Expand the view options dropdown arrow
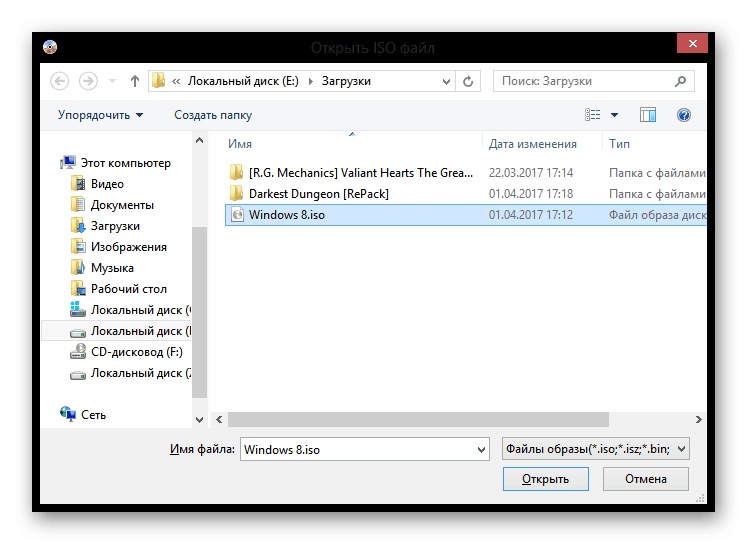This screenshot has width=747, height=544. tap(614, 115)
